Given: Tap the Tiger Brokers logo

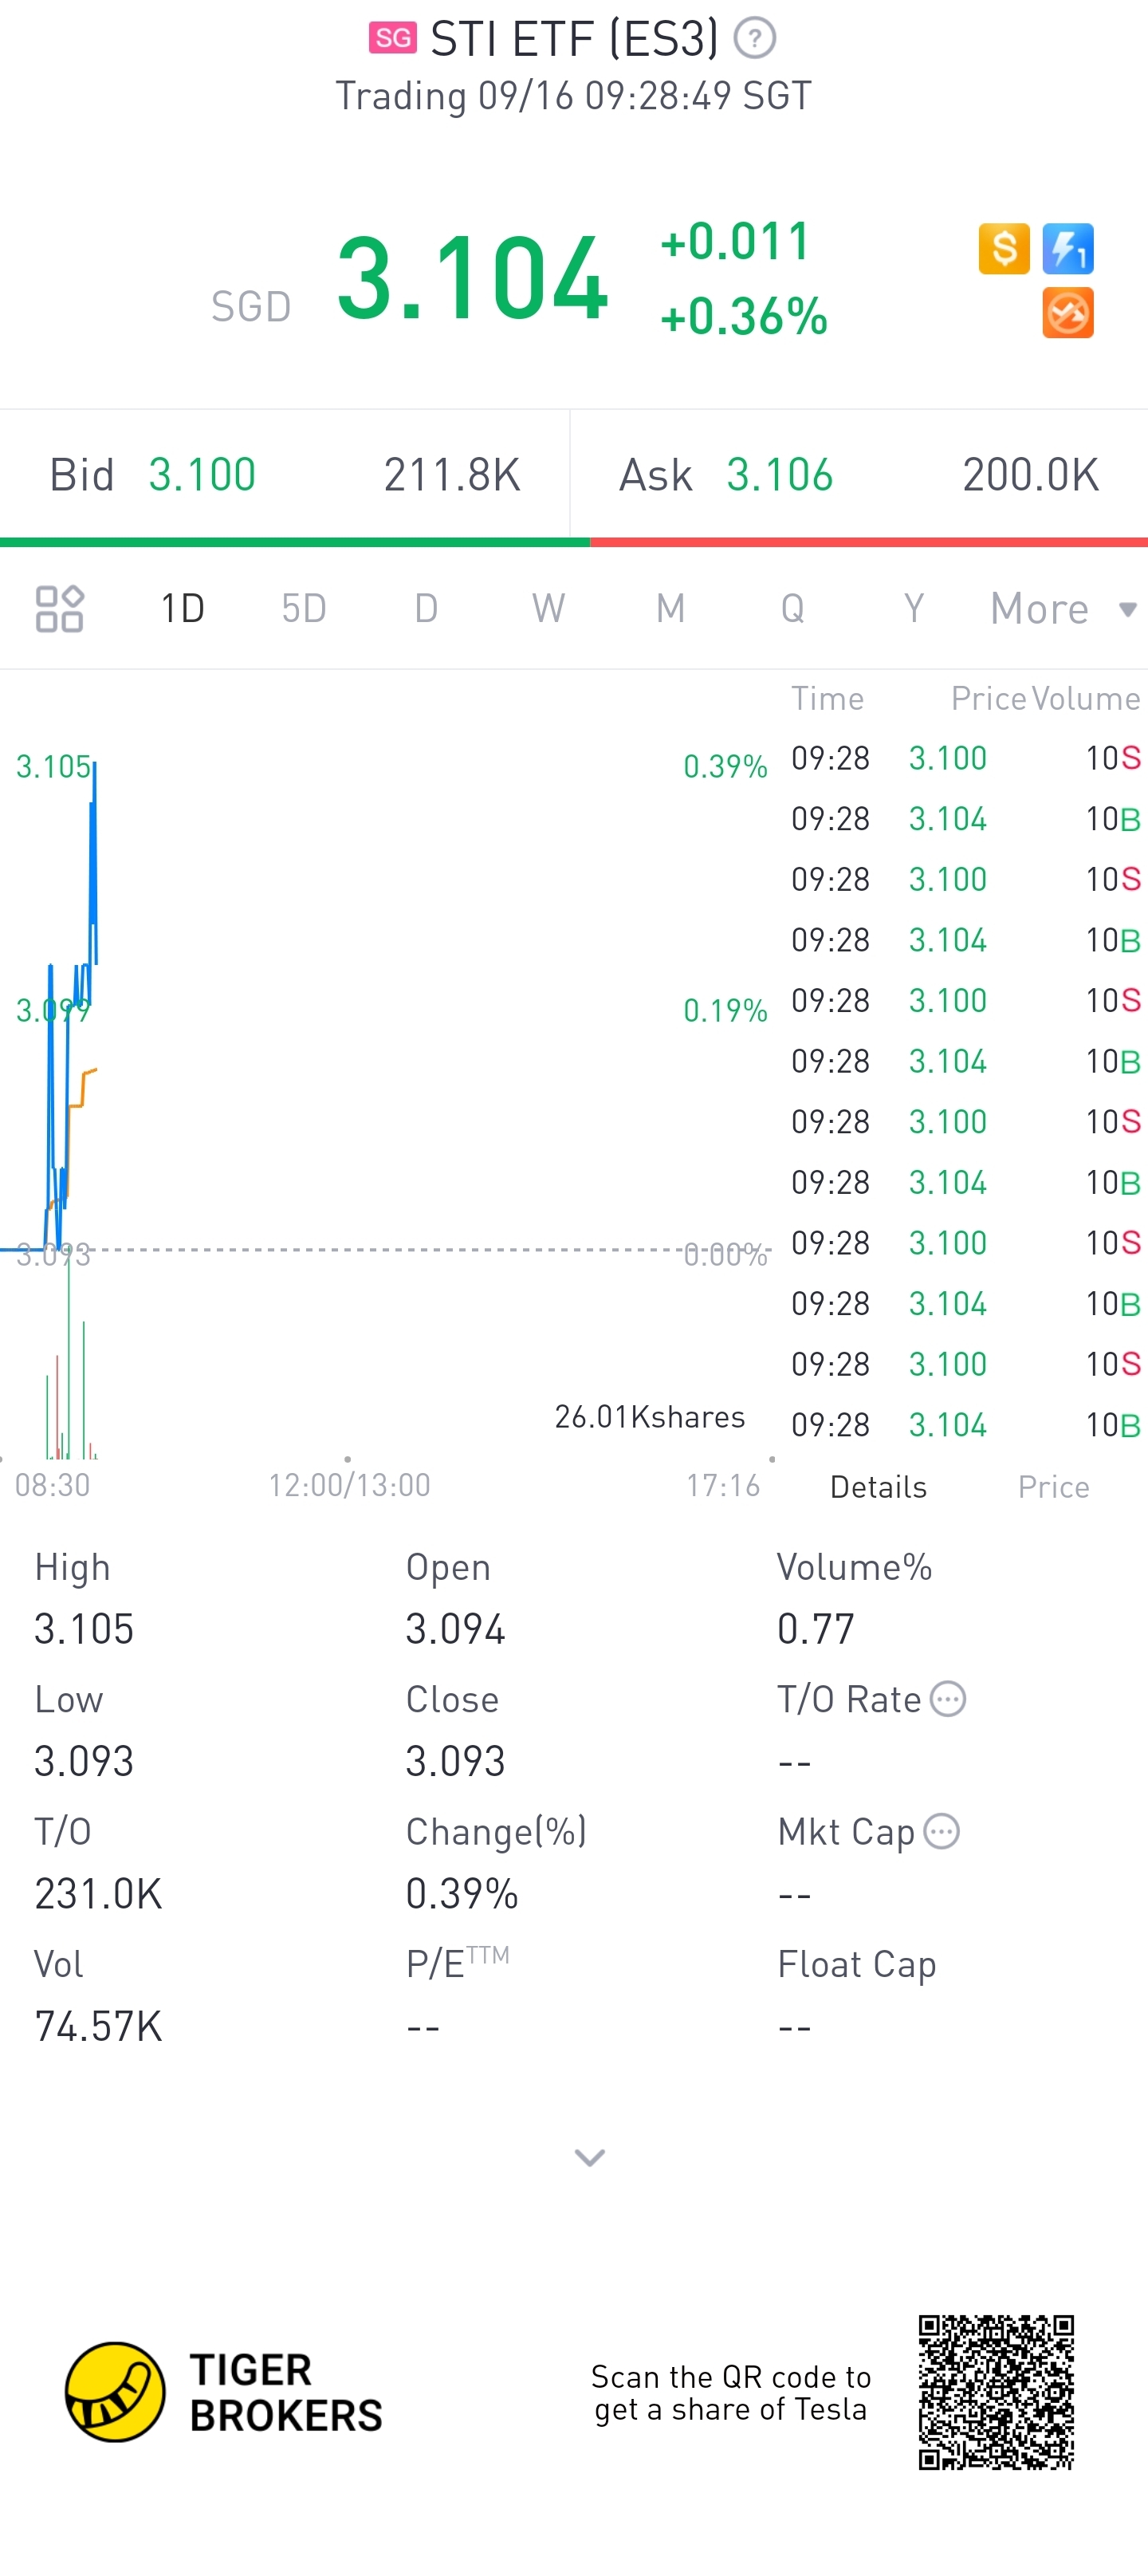Looking at the screenshot, I should click(116, 2392).
